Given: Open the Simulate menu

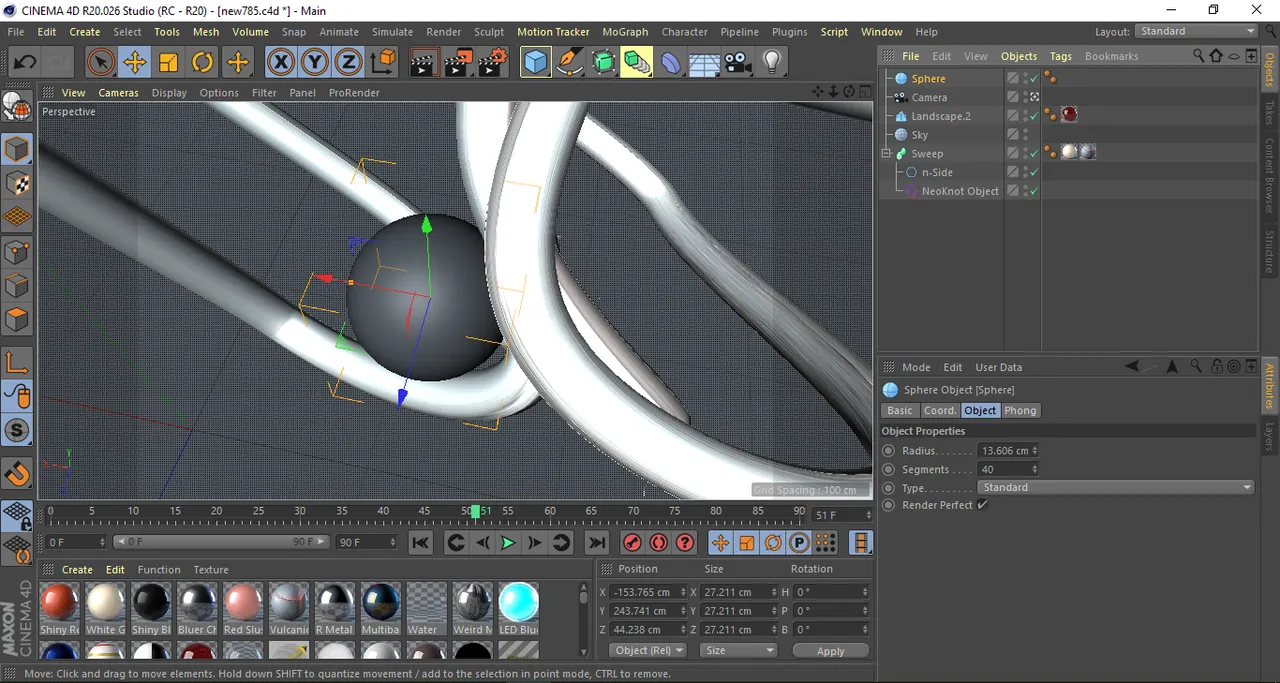Looking at the screenshot, I should [x=392, y=32].
